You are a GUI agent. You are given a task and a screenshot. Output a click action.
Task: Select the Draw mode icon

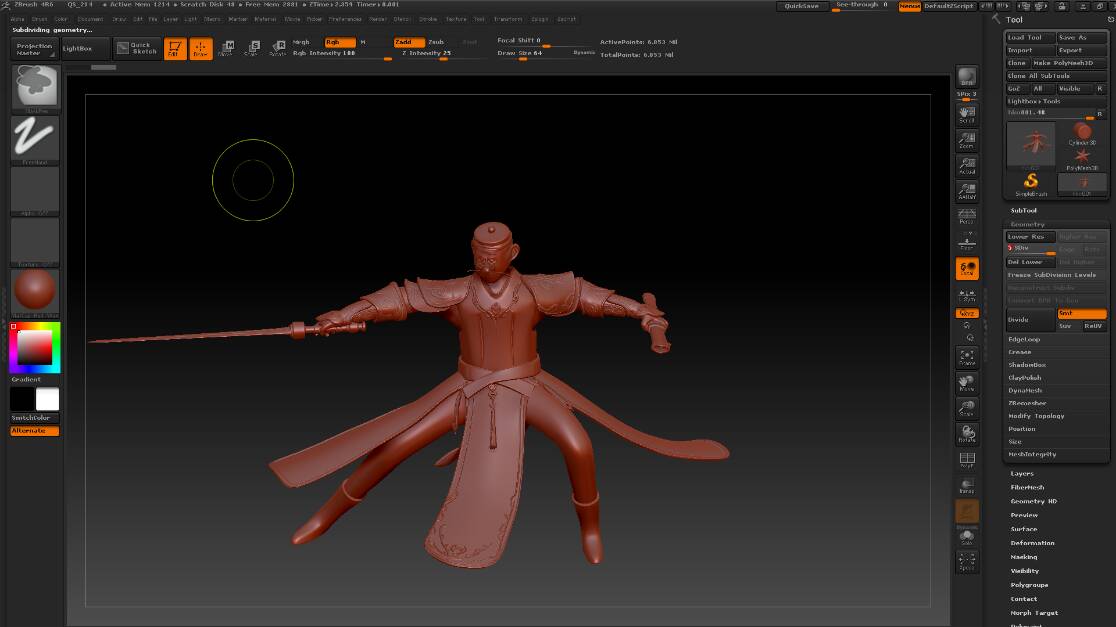(201, 49)
